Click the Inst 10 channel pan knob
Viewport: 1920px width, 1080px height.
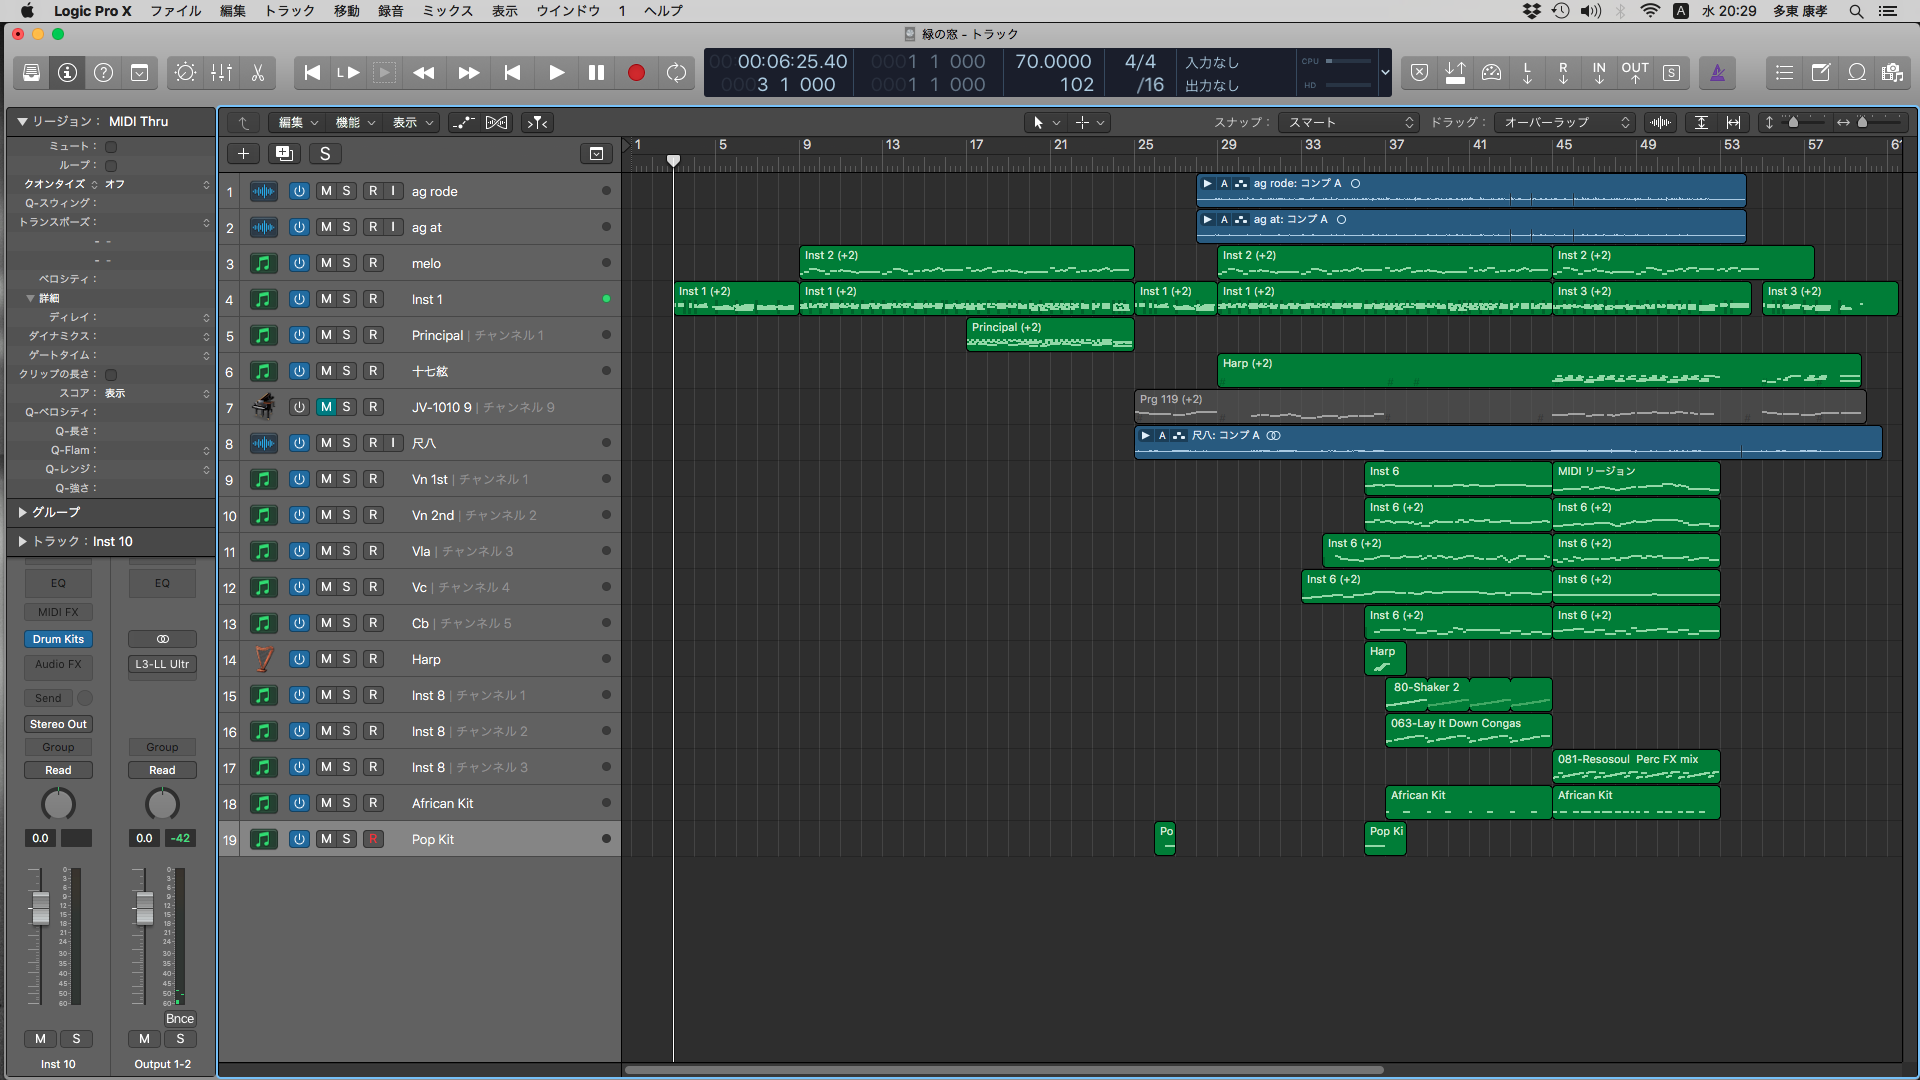(58, 803)
